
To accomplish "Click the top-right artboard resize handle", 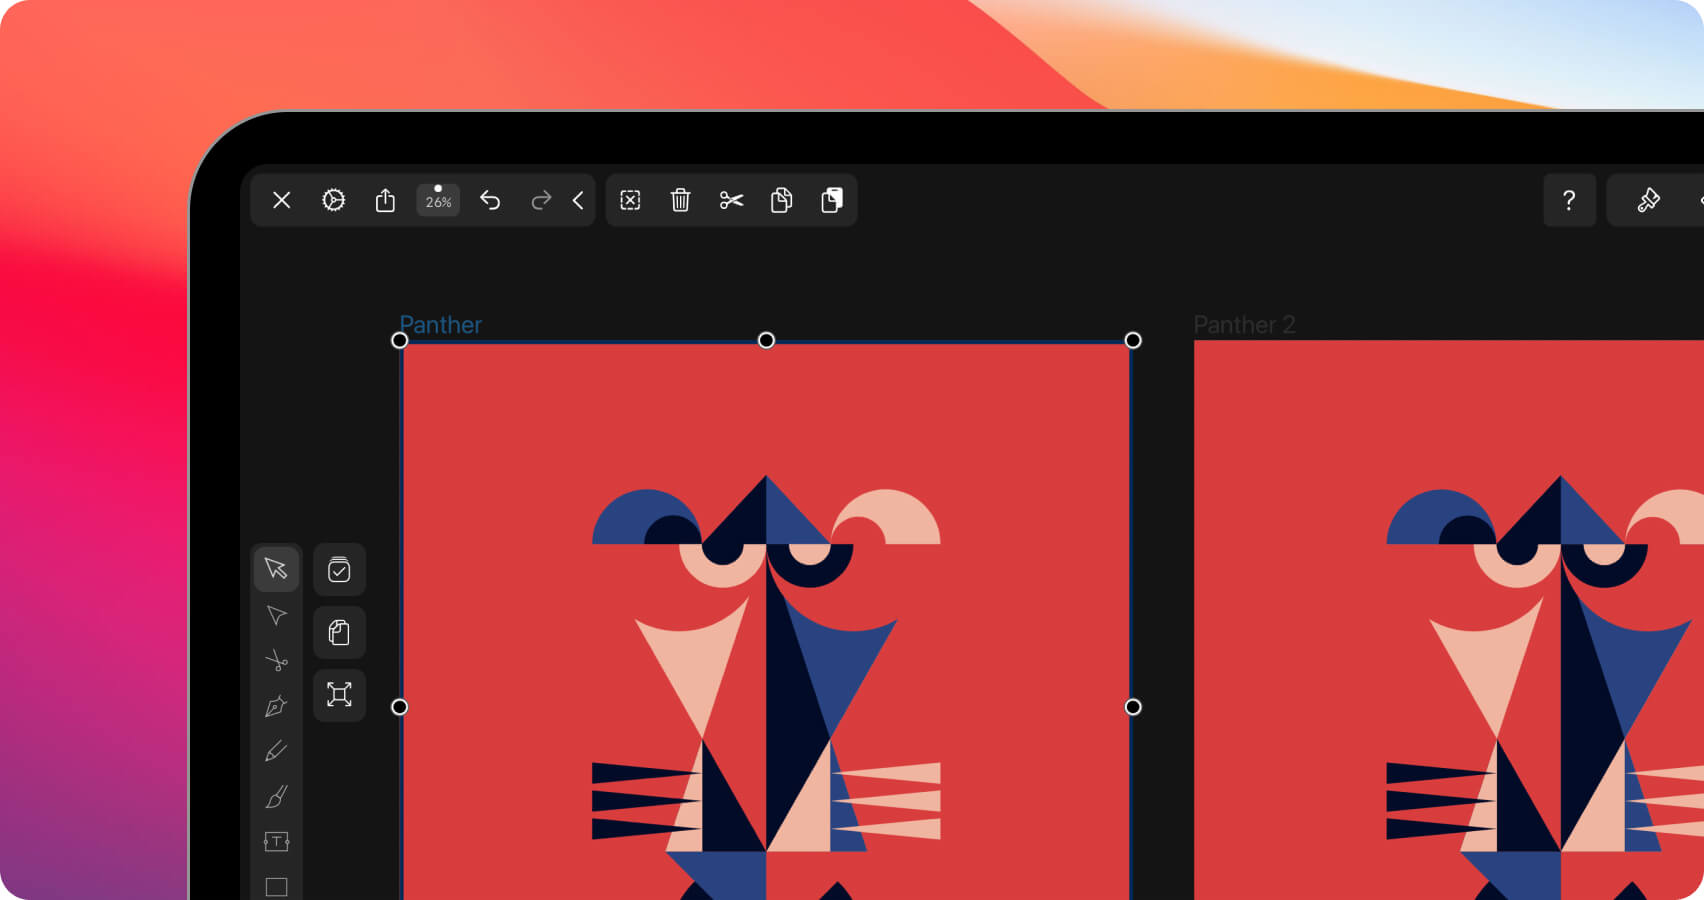I will [1133, 340].
